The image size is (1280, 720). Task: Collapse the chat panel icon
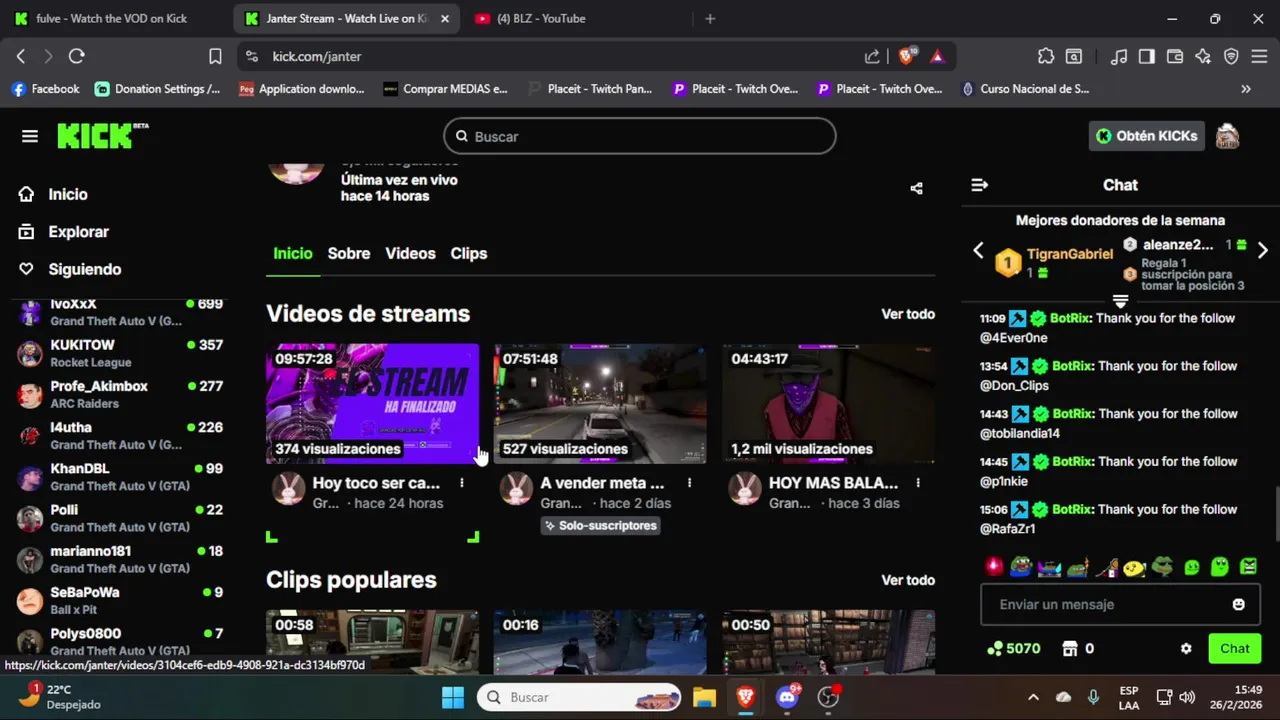[980, 185]
